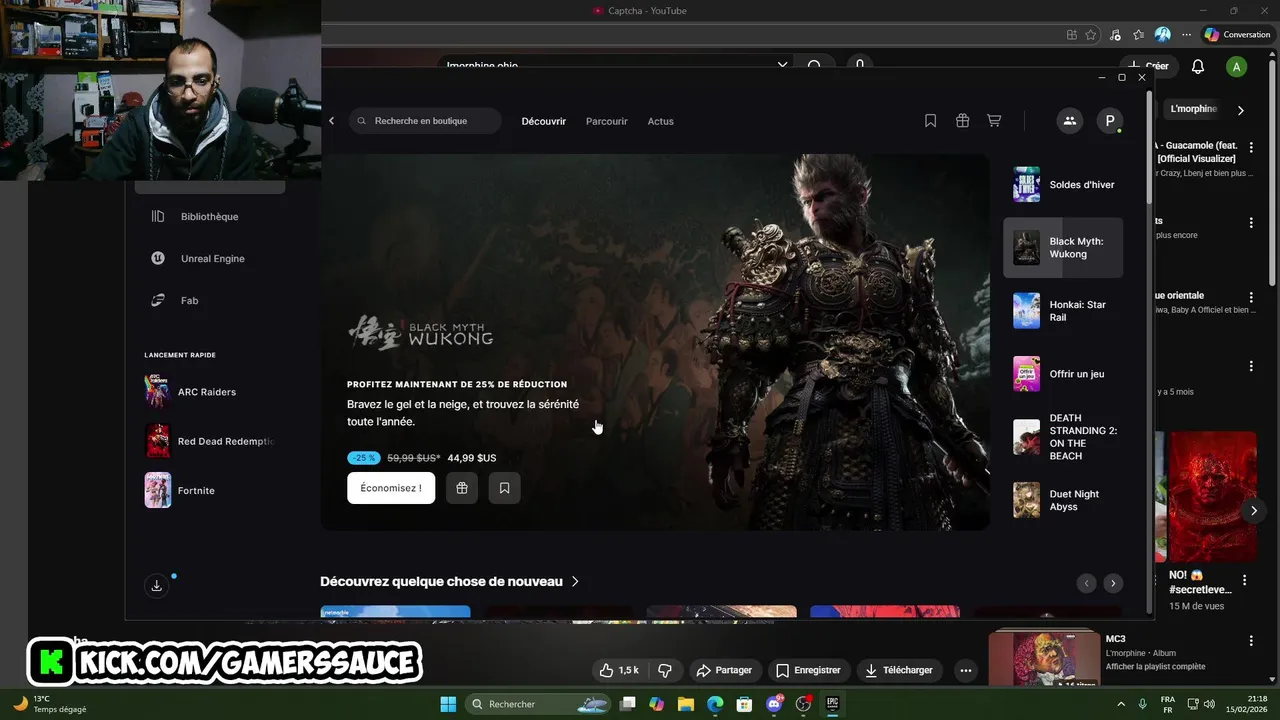Add page to favorites star in address bar
Screen dimensions: 1280x720
(1091, 34)
